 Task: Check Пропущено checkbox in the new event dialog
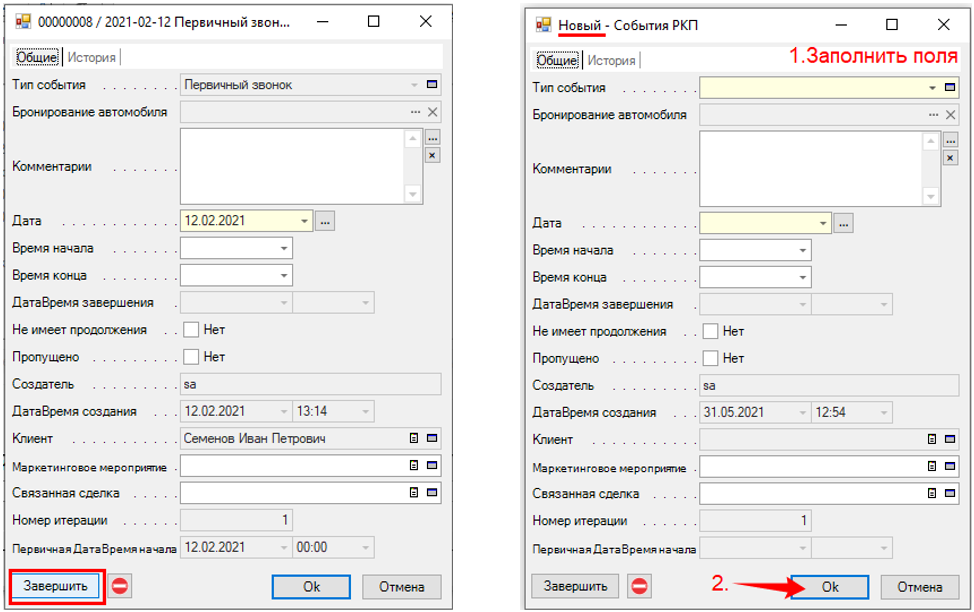click(710, 358)
